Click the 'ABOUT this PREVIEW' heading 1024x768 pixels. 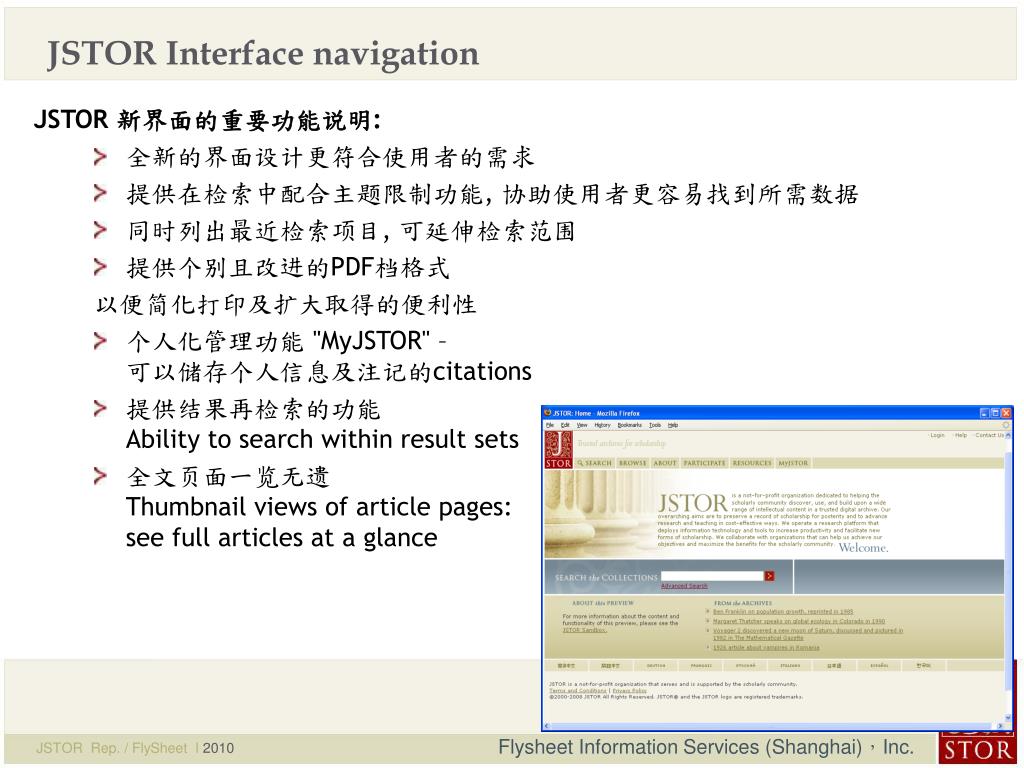(603, 603)
